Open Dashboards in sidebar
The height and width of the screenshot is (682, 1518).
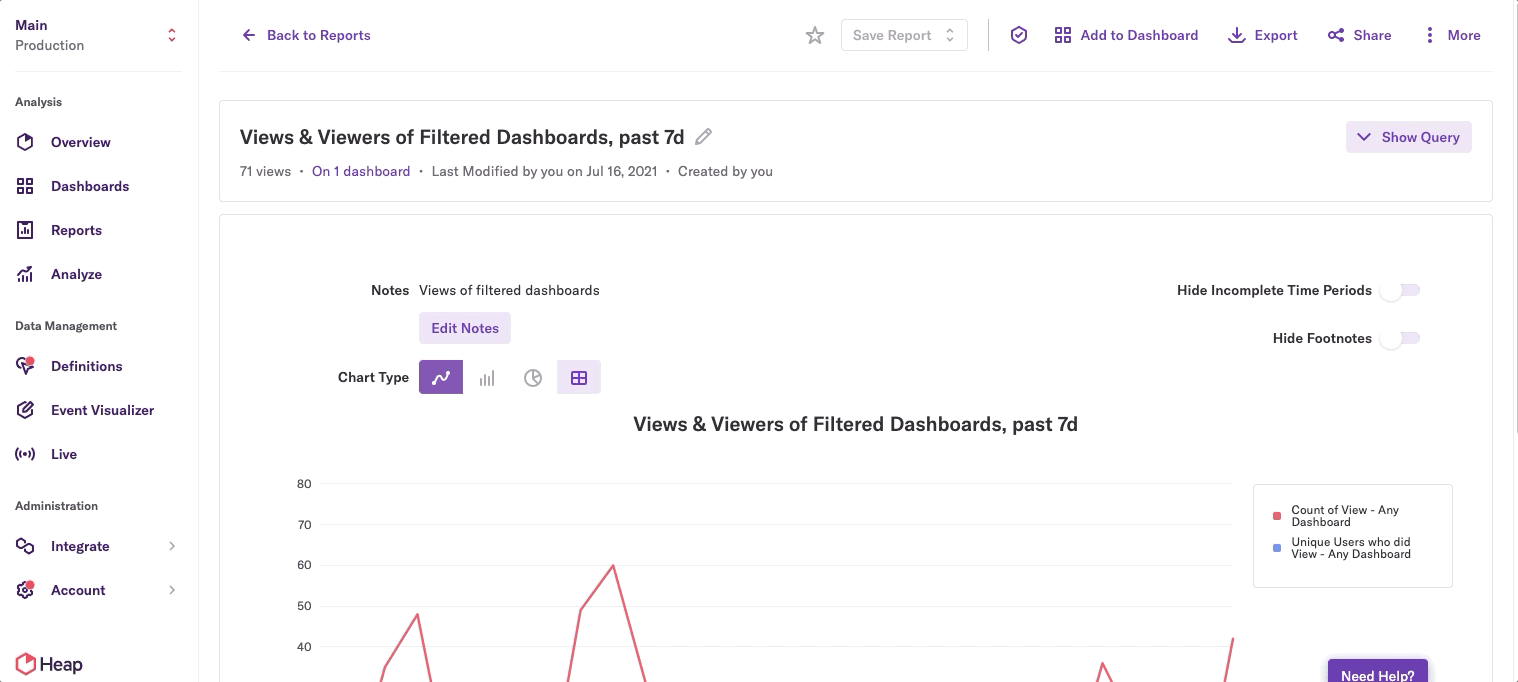point(90,186)
